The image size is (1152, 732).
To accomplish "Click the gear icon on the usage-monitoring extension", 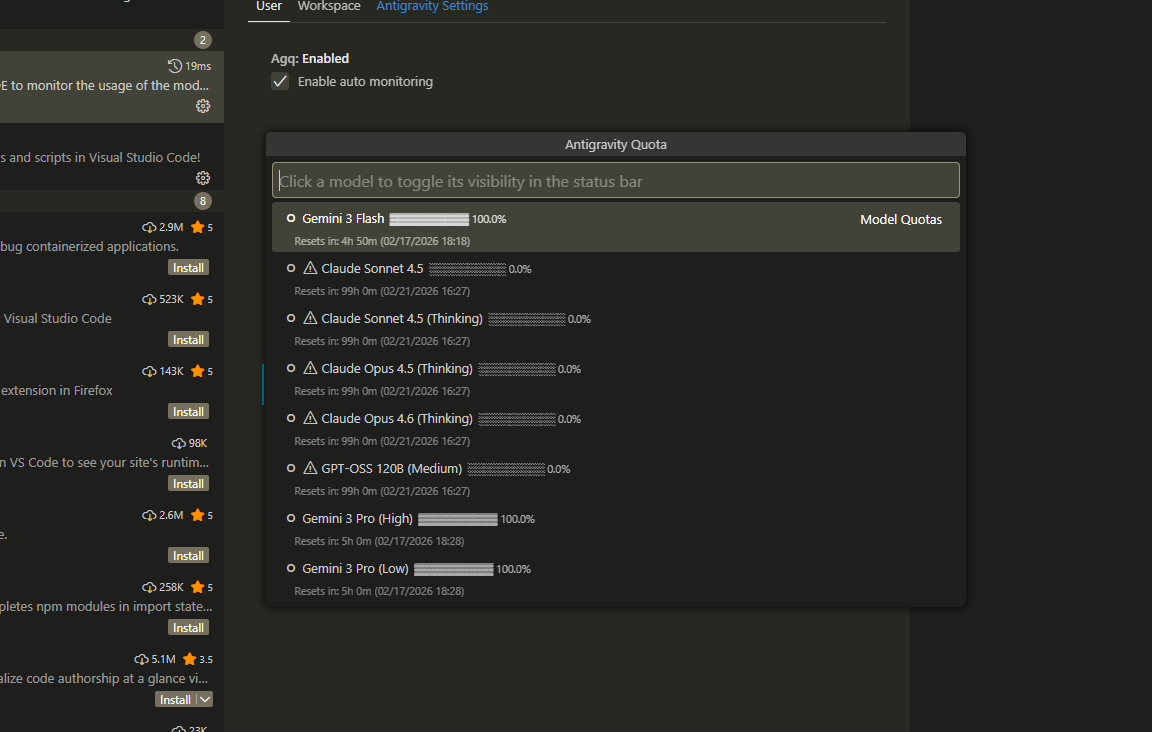I will (x=203, y=106).
